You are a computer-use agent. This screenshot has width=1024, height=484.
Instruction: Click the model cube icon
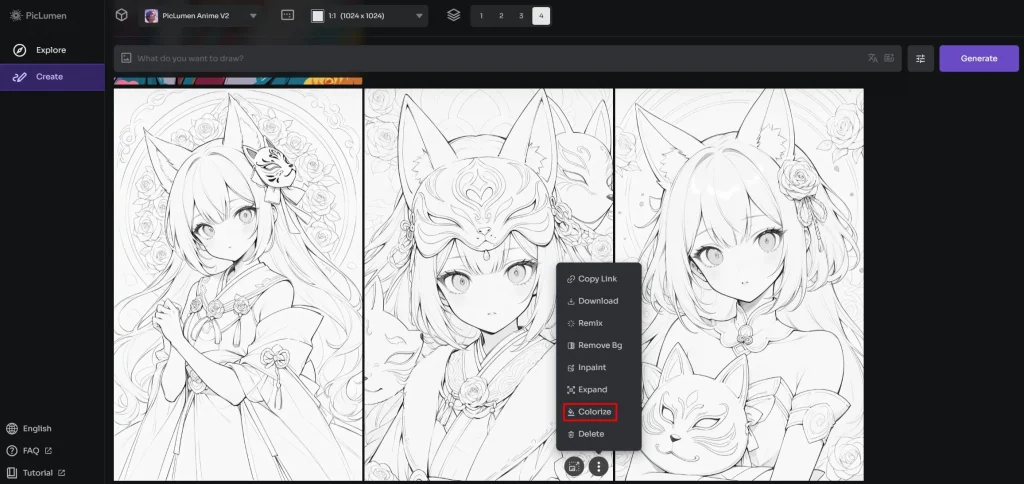click(121, 15)
